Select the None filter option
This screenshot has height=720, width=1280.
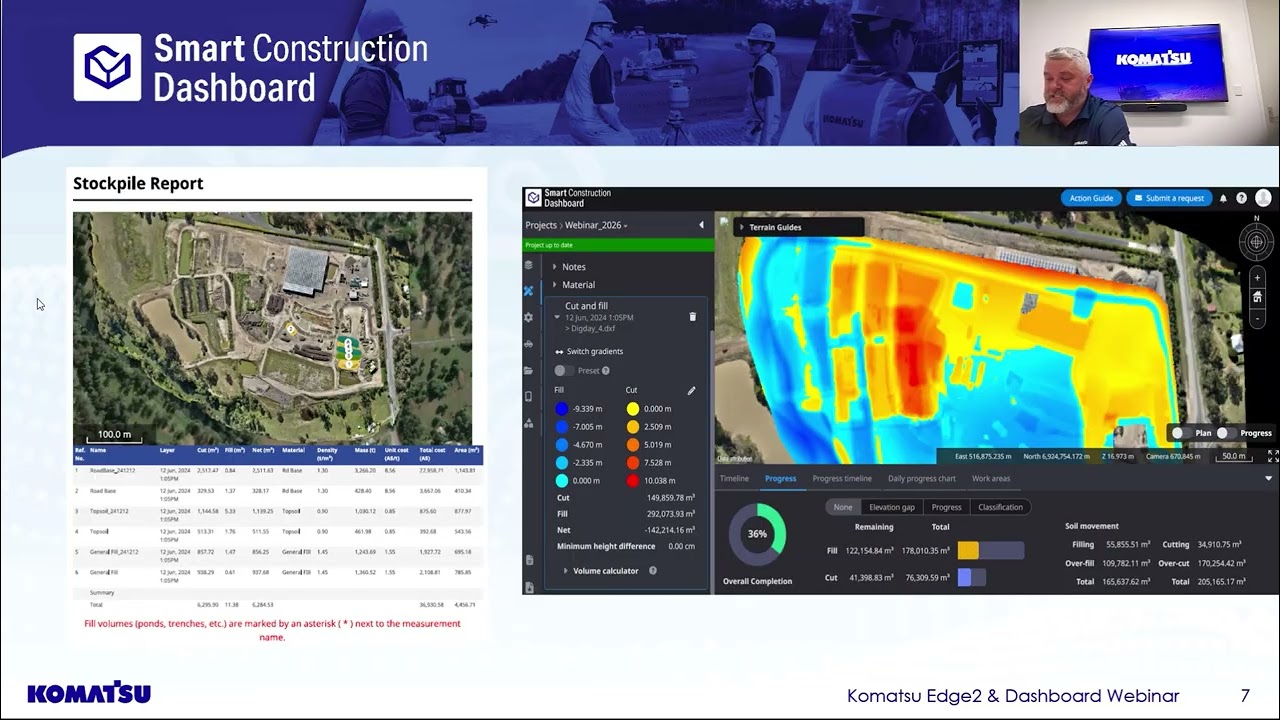843,507
